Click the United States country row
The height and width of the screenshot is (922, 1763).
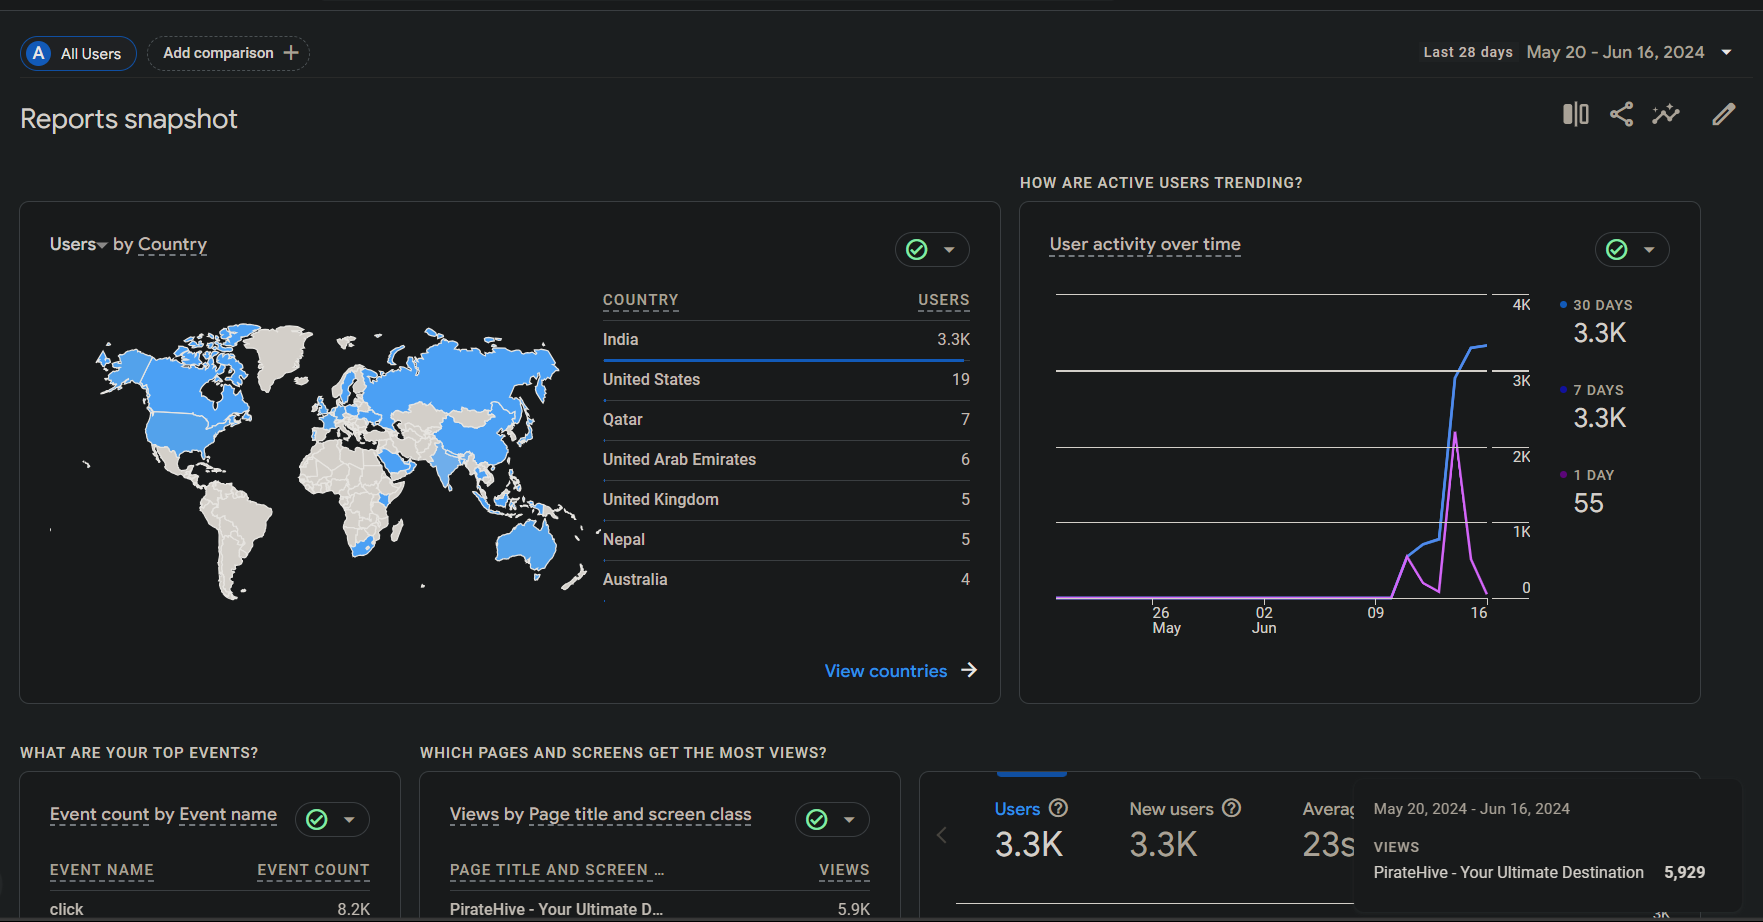tap(786, 380)
